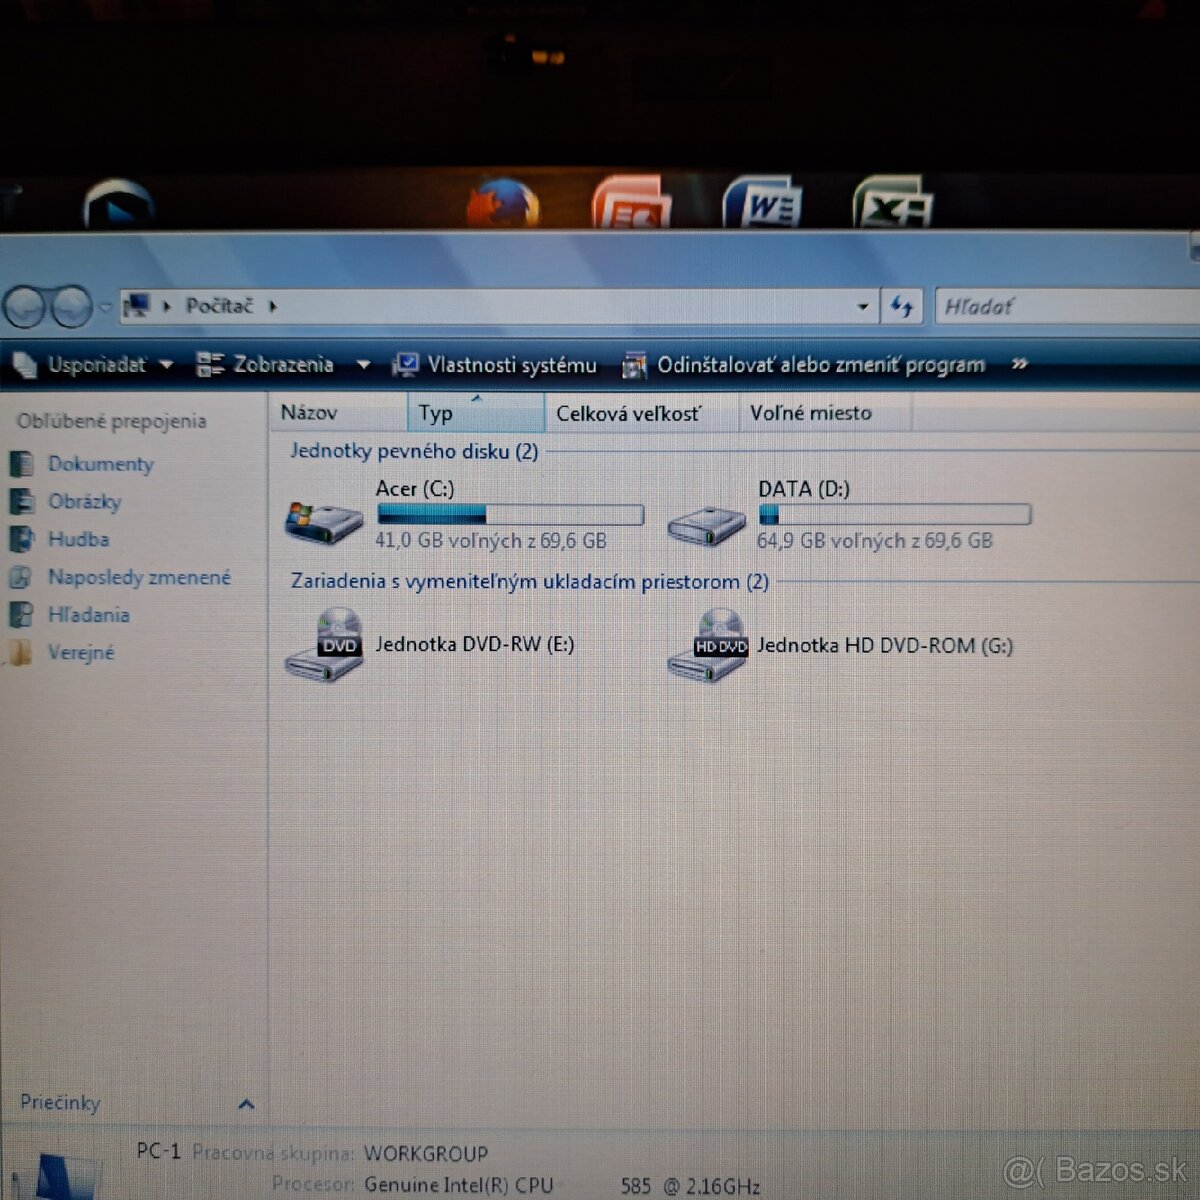Viewport: 1200px width, 1200px height.
Task: Open the address bar history dropdown
Action: click(x=862, y=307)
